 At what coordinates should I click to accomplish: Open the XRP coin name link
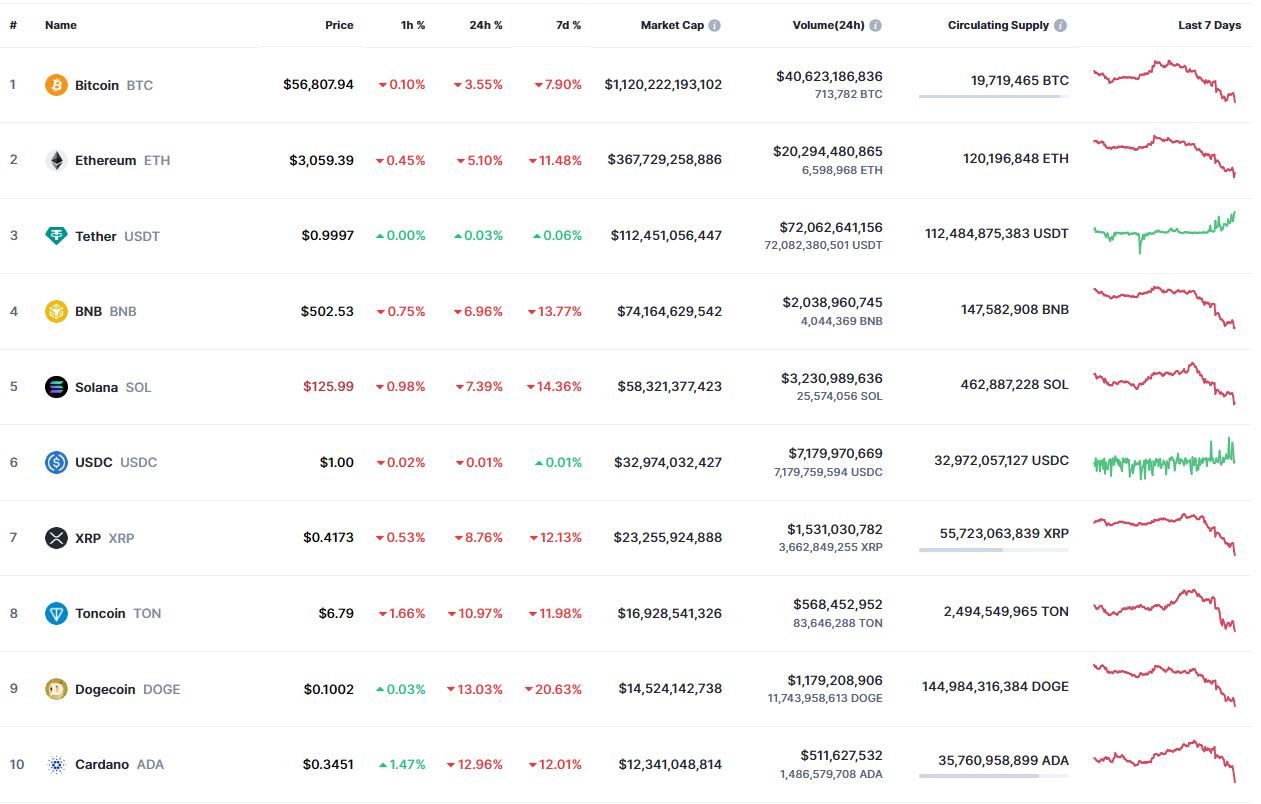click(x=90, y=538)
